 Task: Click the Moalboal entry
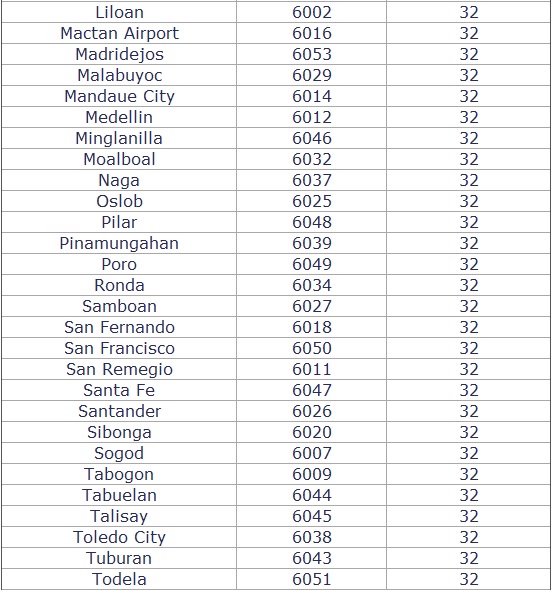click(119, 159)
